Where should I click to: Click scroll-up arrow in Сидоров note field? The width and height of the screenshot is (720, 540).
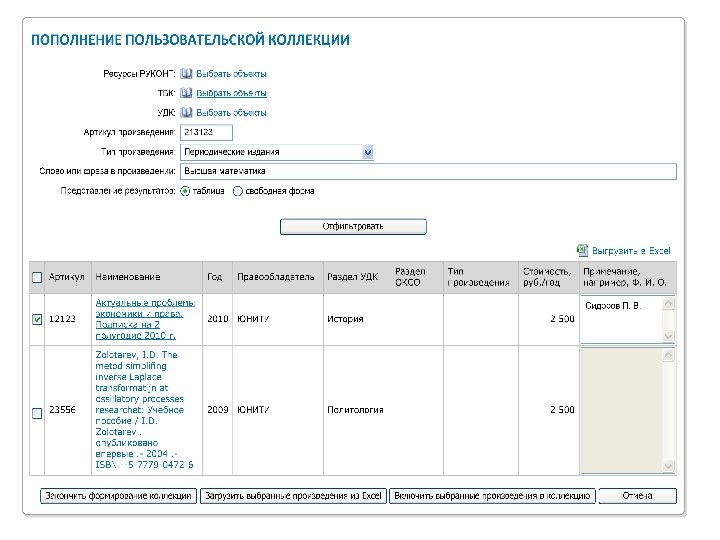[668, 303]
